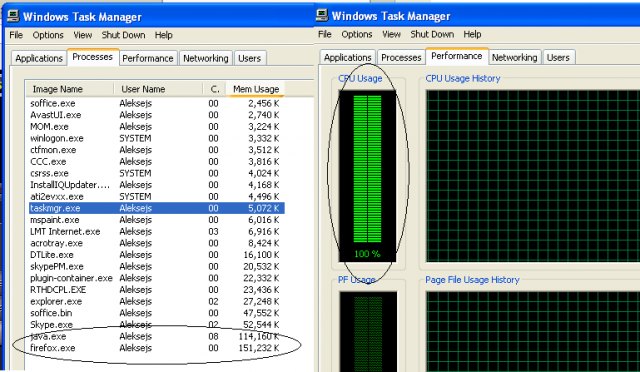Open Shut Down menu in right Task Manager
Screen dimensions: 640x372
(x=432, y=34)
